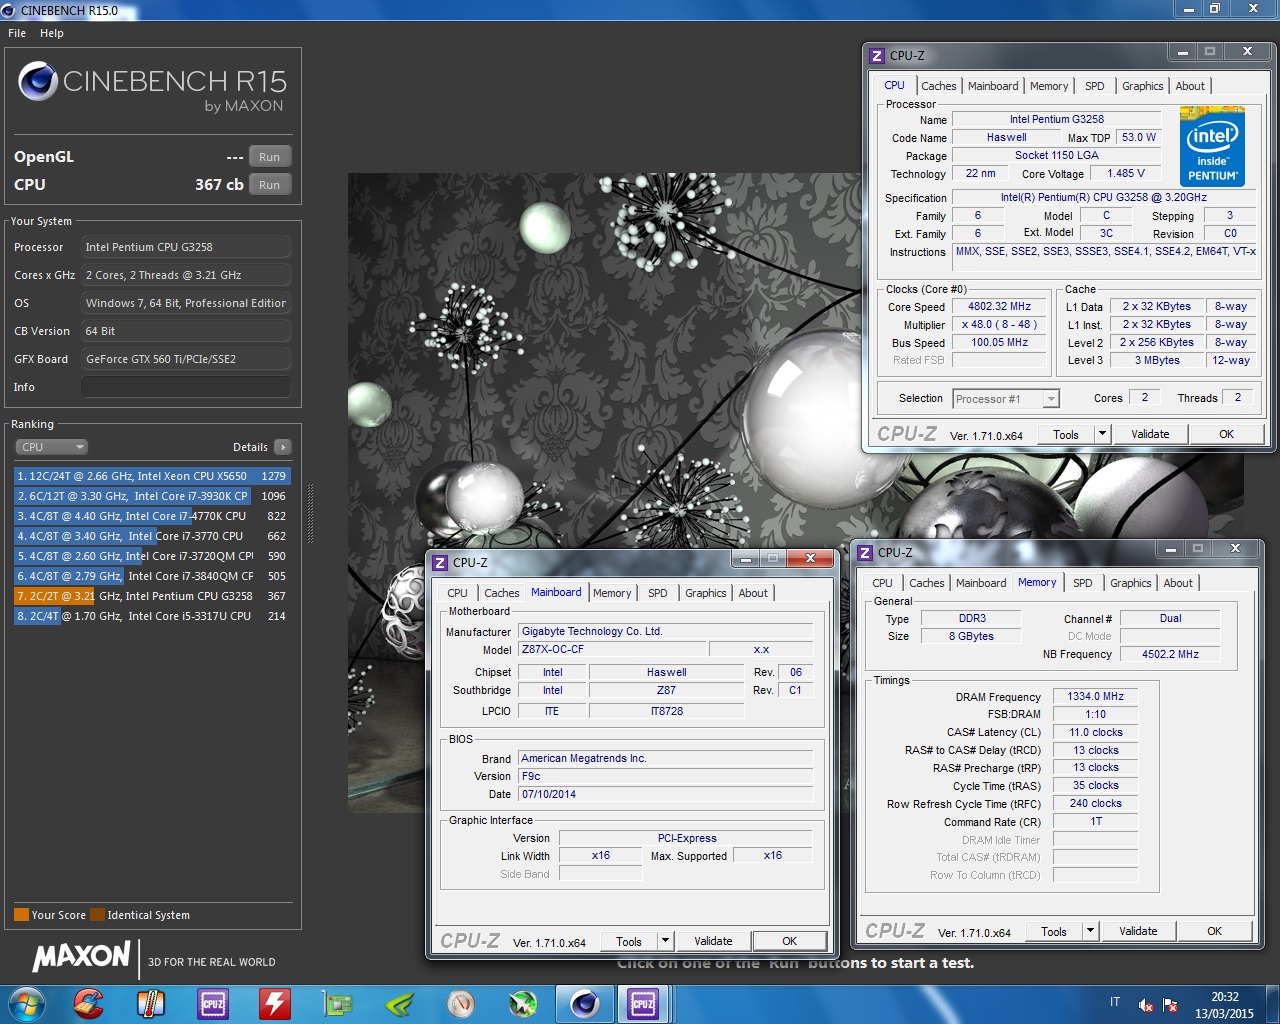Click the Tools button in Mainboard window
This screenshot has height=1024, width=1280.
coord(629,941)
